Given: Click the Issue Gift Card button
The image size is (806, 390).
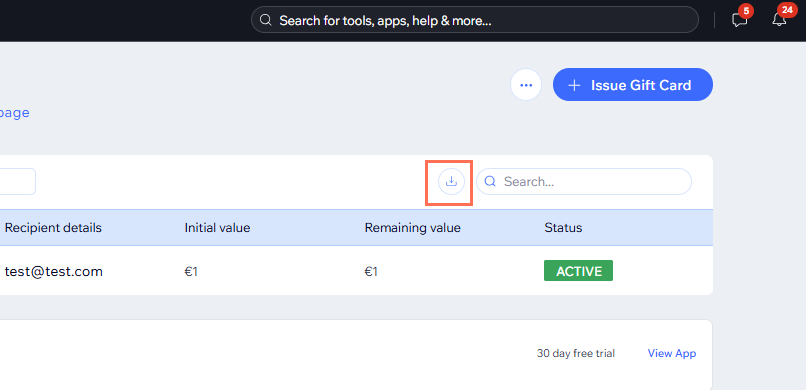Looking at the screenshot, I should (633, 85).
